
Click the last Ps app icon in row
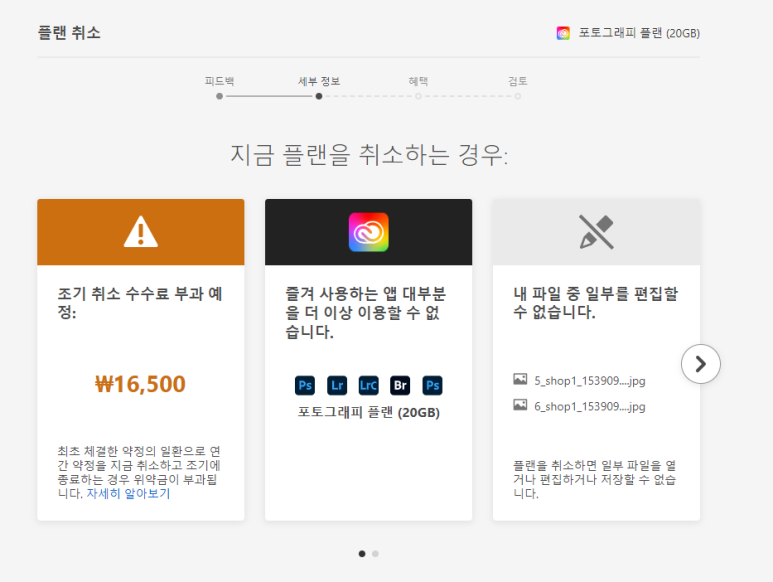[x=432, y=385]
